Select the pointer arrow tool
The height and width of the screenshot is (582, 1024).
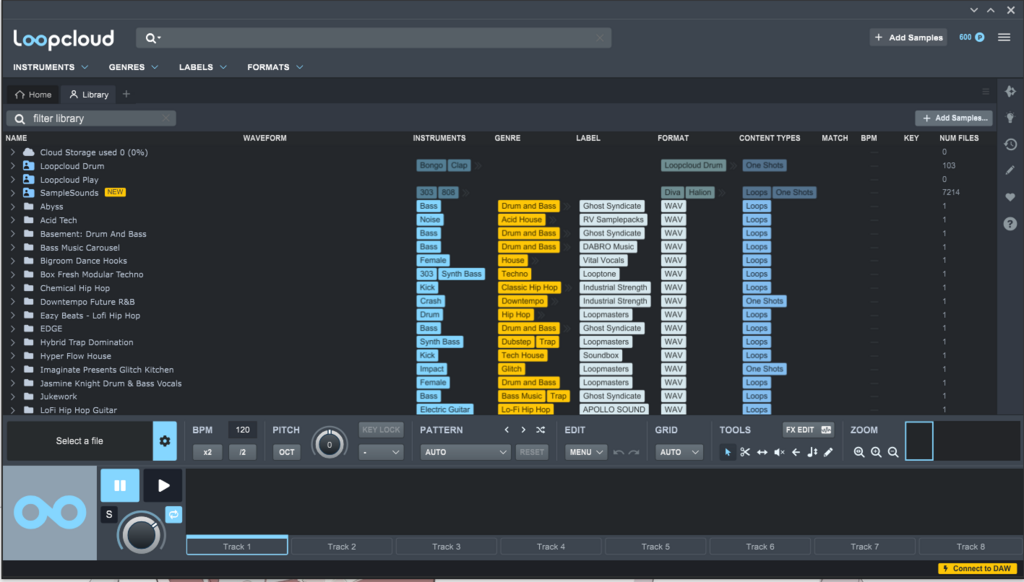pos(727,452)
